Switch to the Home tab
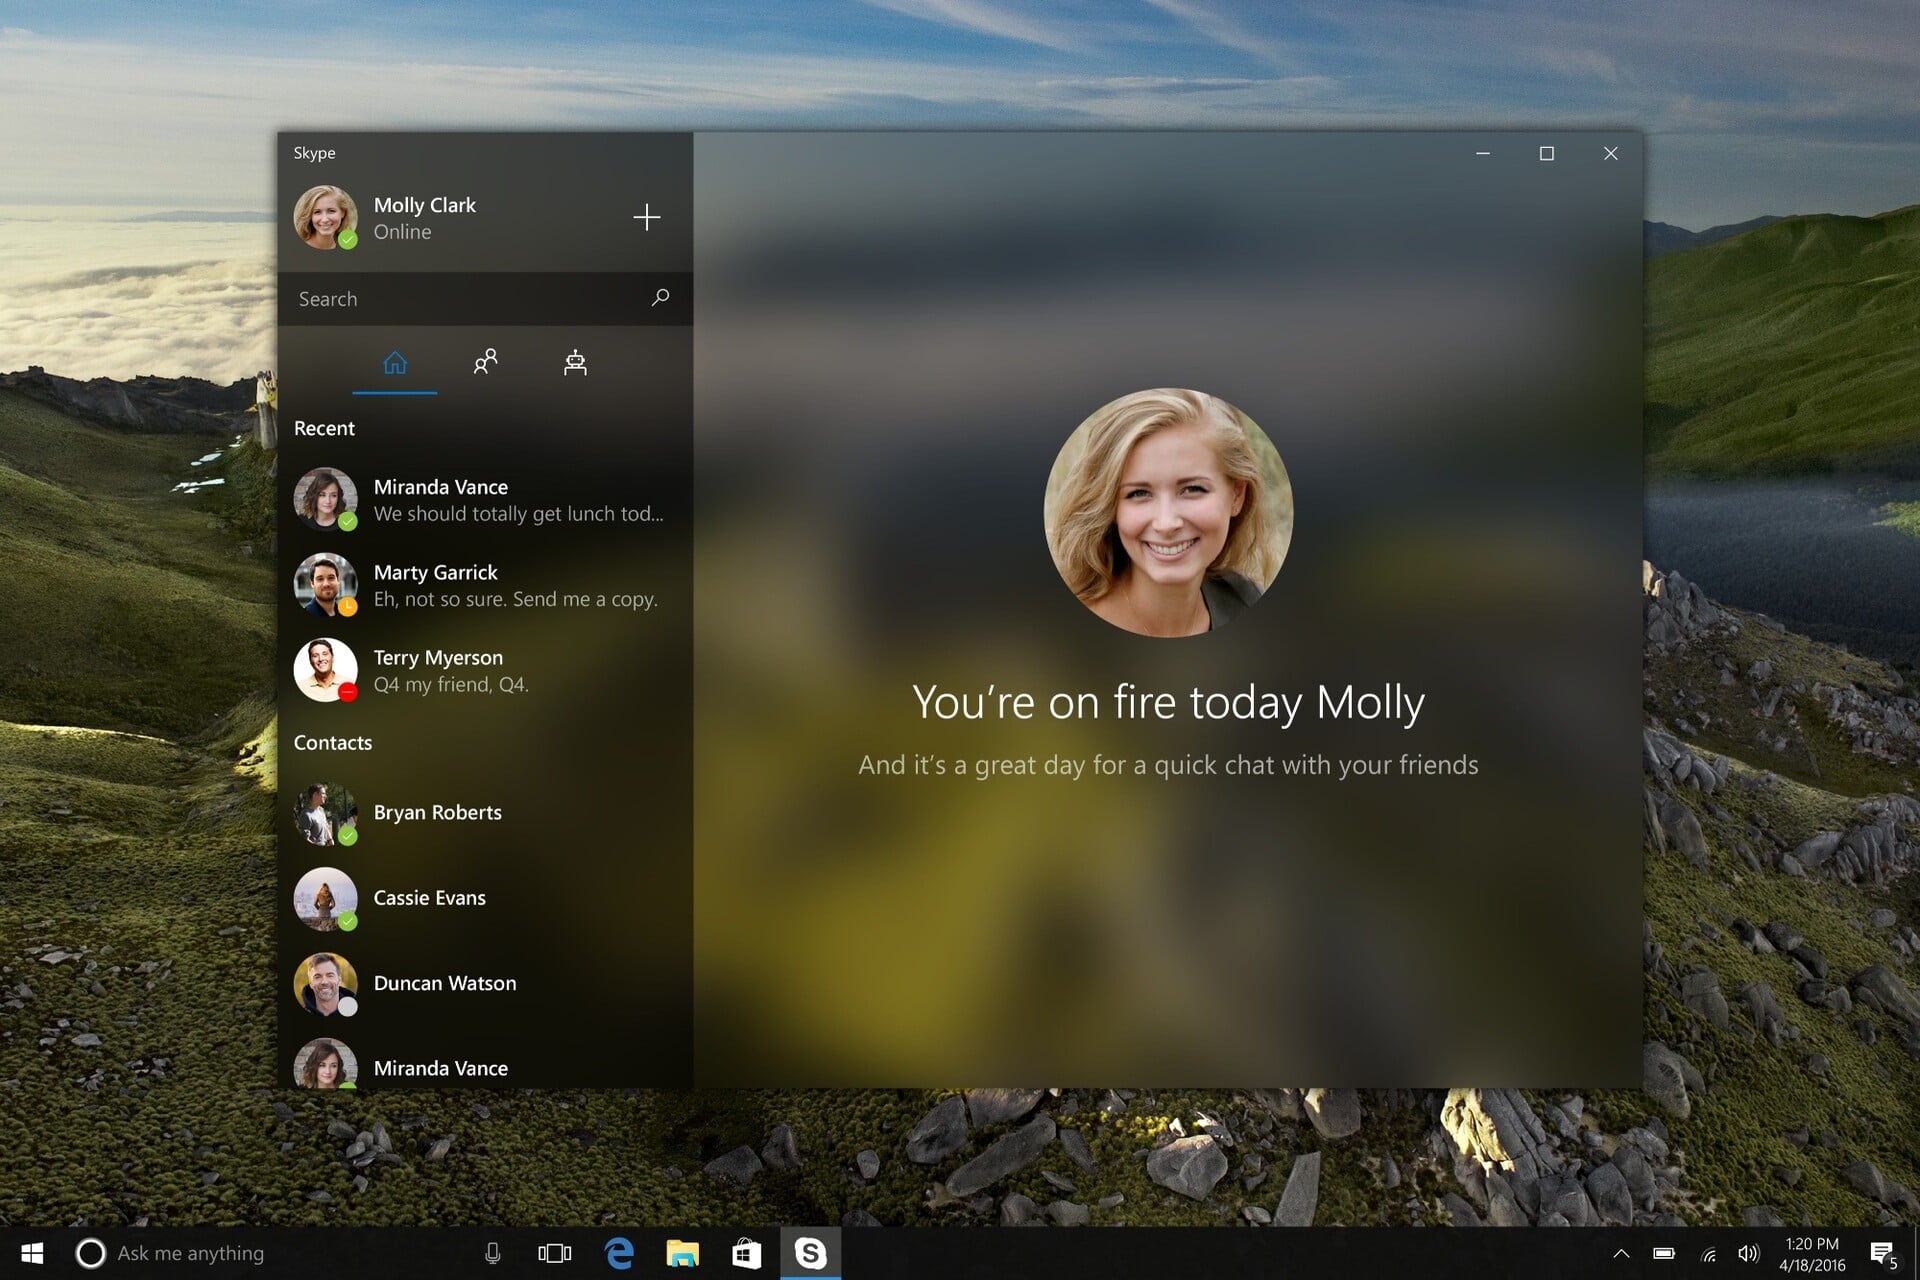The width and height of the screenshot is (1920, 1280). point(395,362)
